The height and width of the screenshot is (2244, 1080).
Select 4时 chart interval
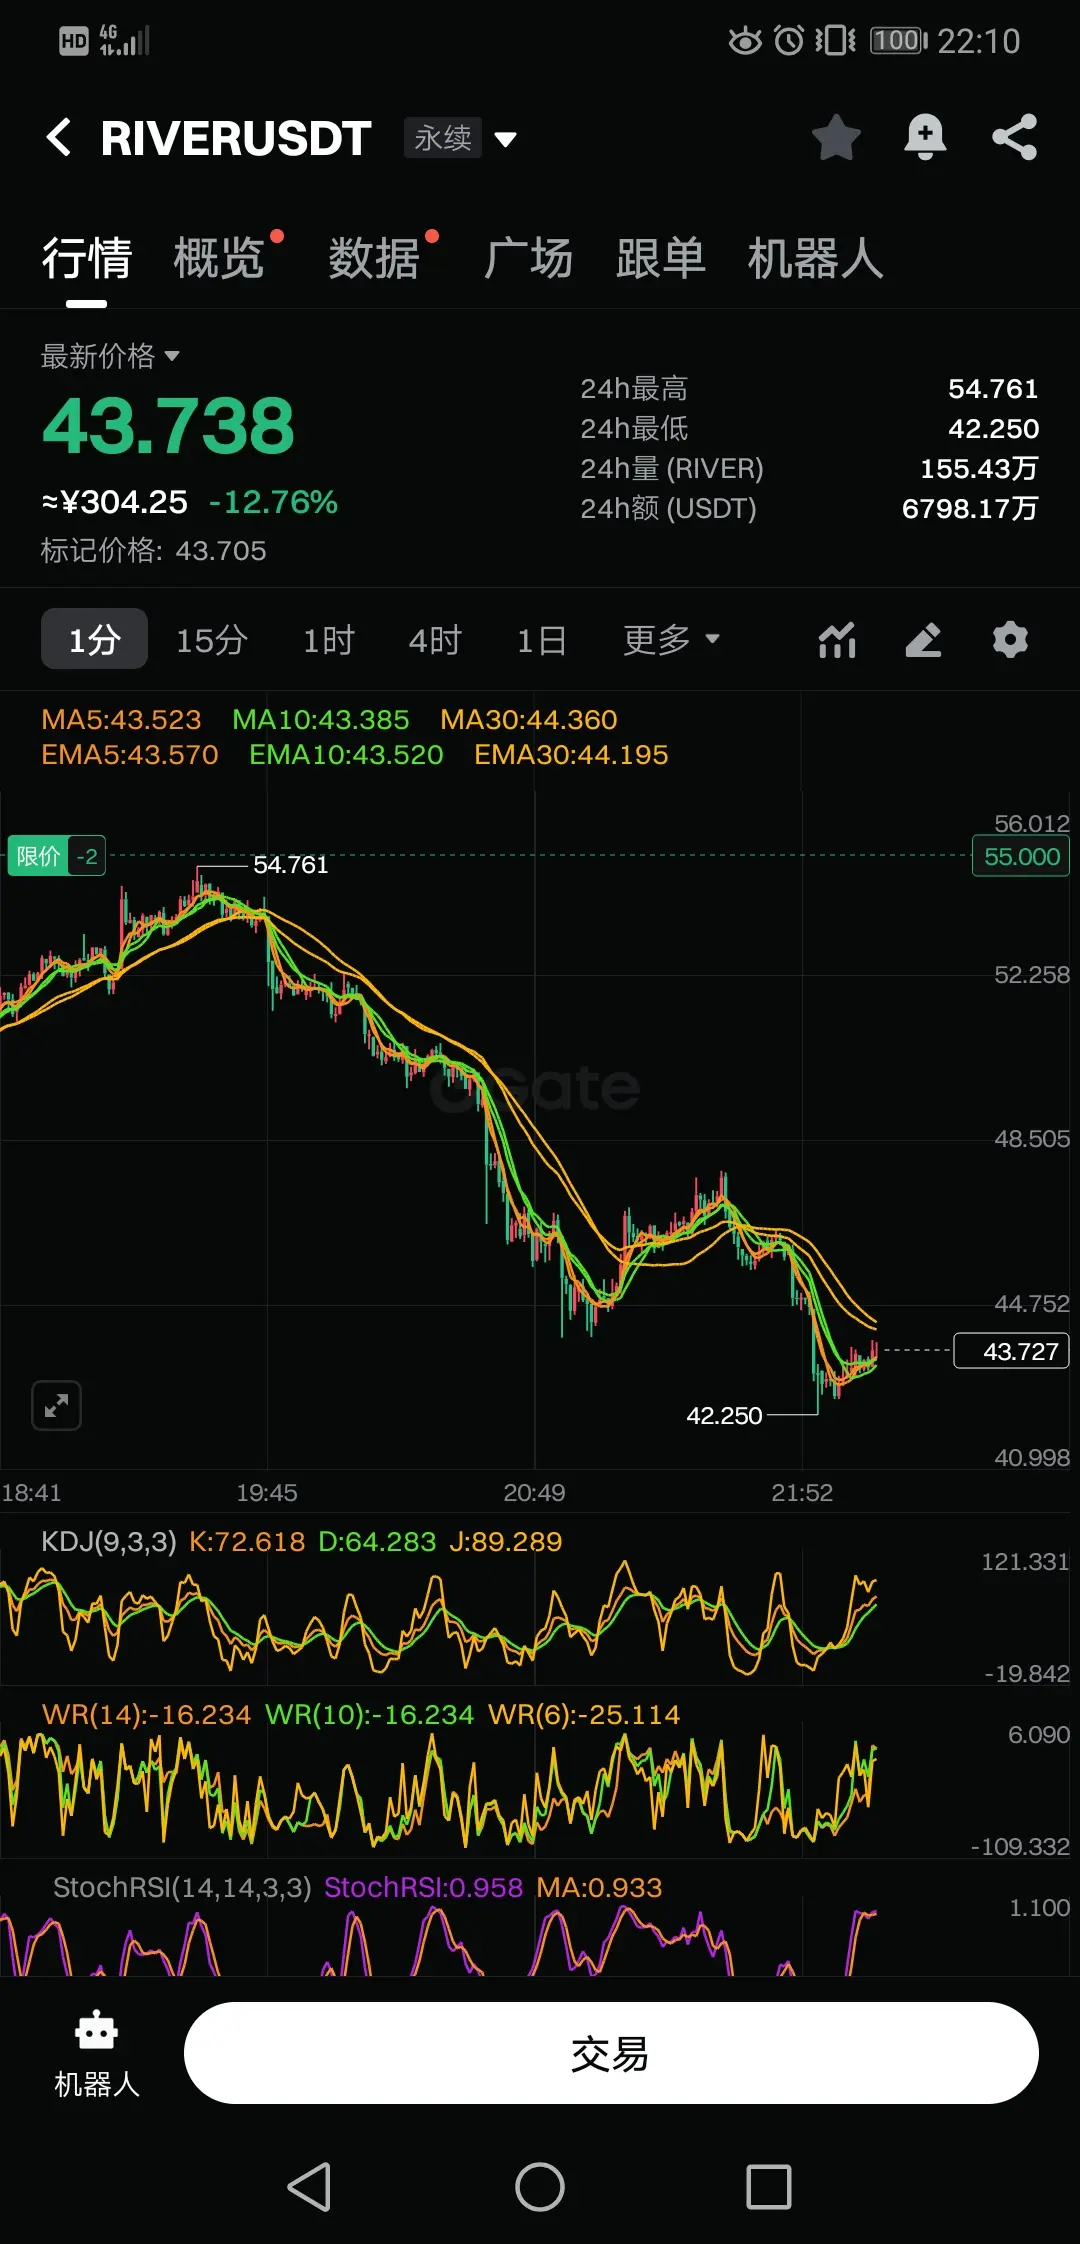435,640
